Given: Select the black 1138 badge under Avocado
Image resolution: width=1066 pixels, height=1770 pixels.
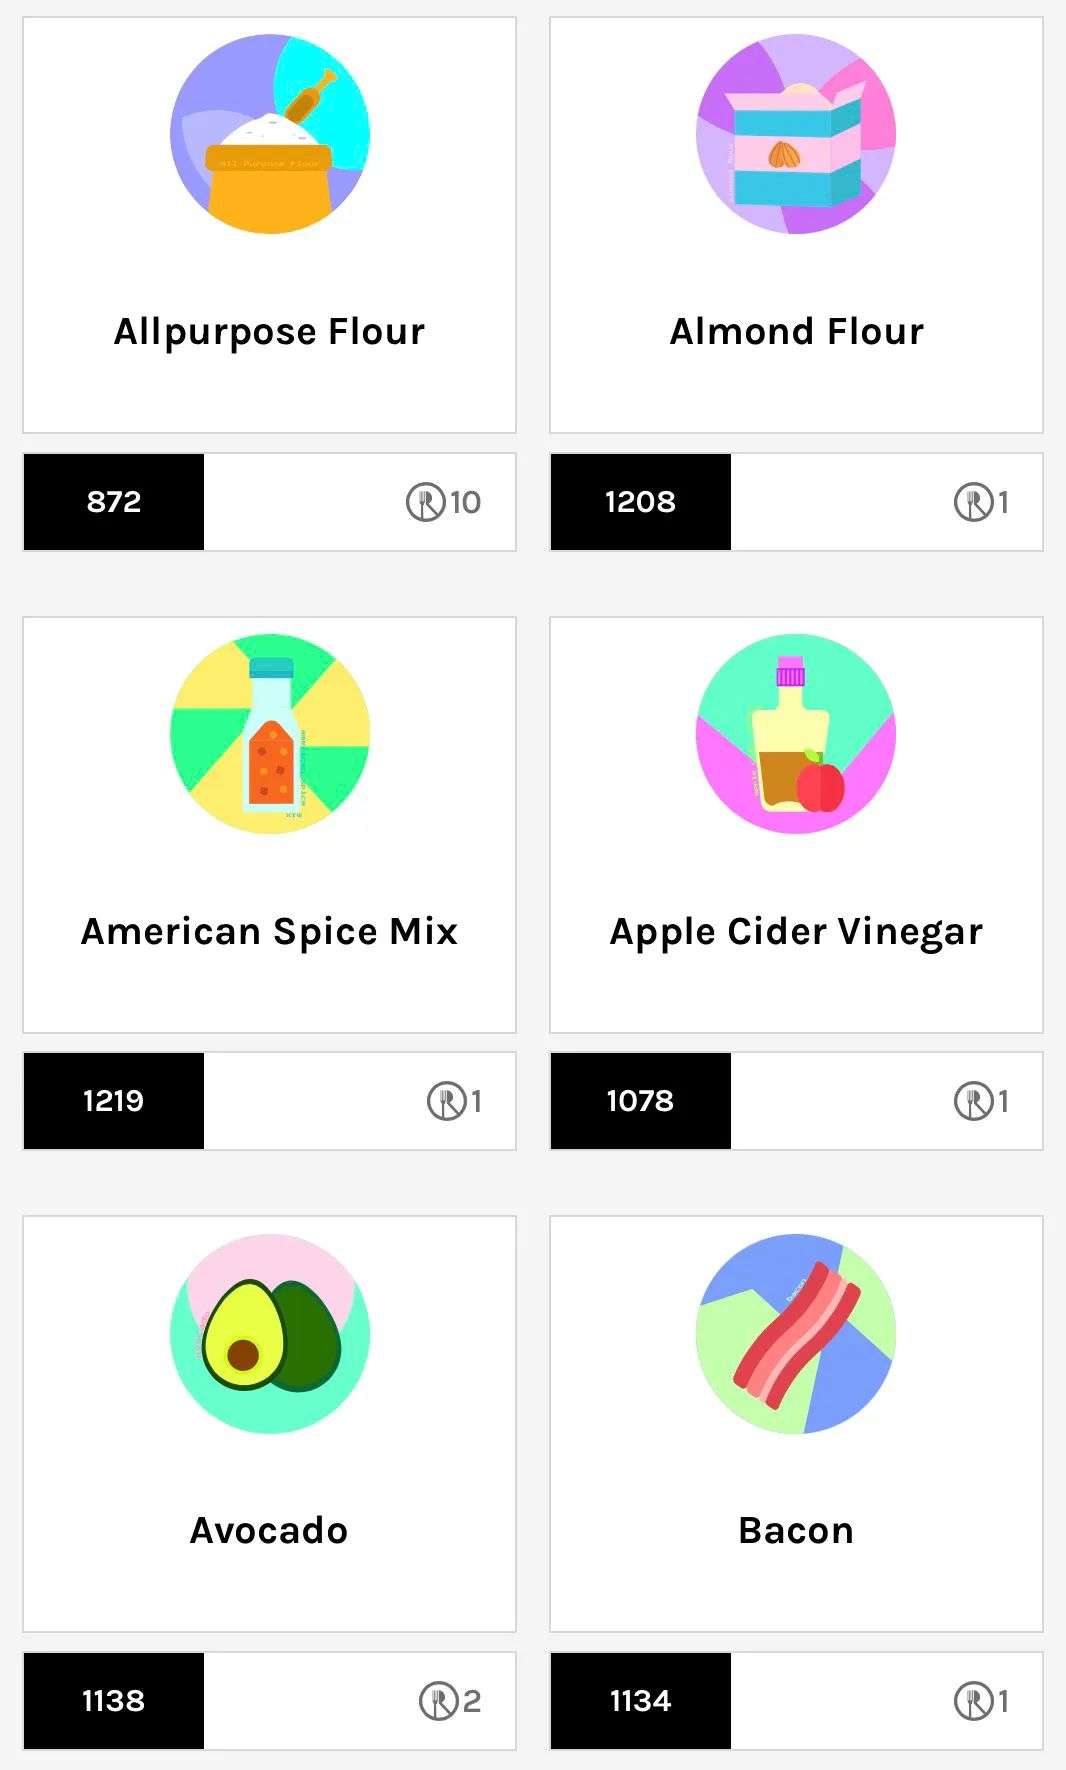Looking at the screenshot, I should pyautogui.click(x=114, y=1701).
